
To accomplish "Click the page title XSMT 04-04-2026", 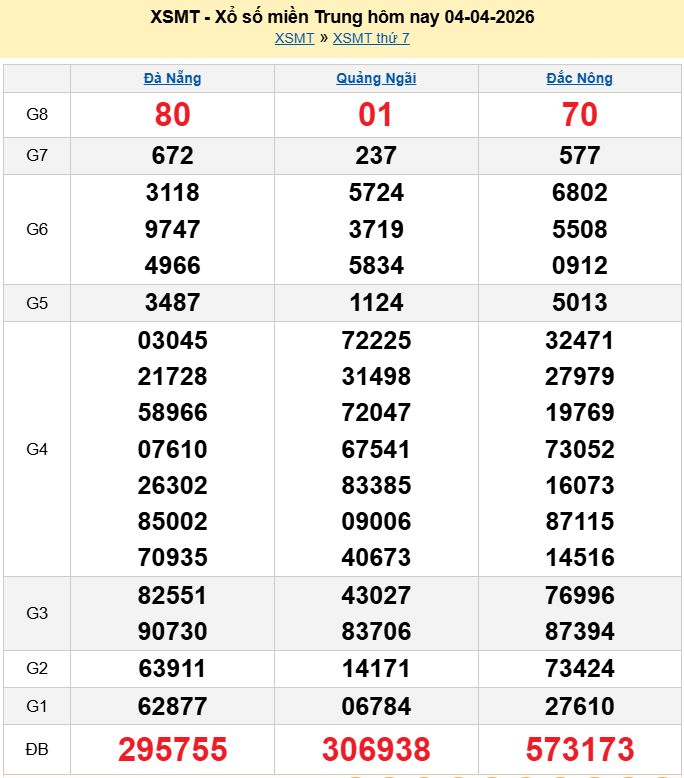I will (342, 17).
